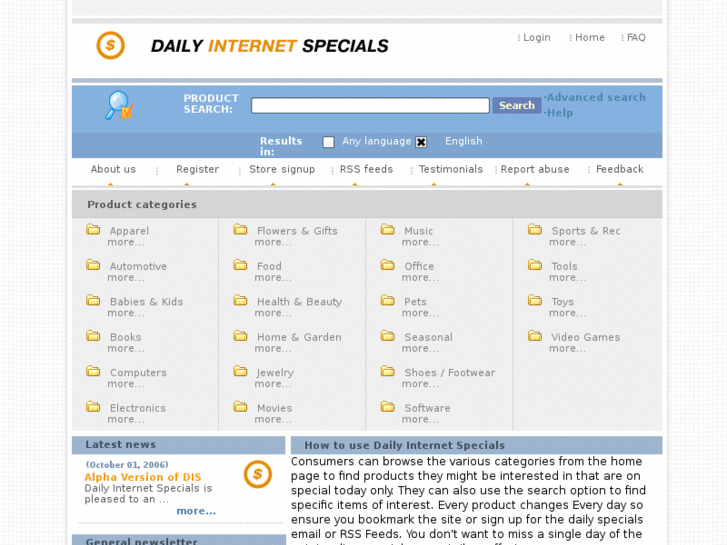Click the Computers folder icon
The width and height of the screenshot is (727, 545).
93,371
